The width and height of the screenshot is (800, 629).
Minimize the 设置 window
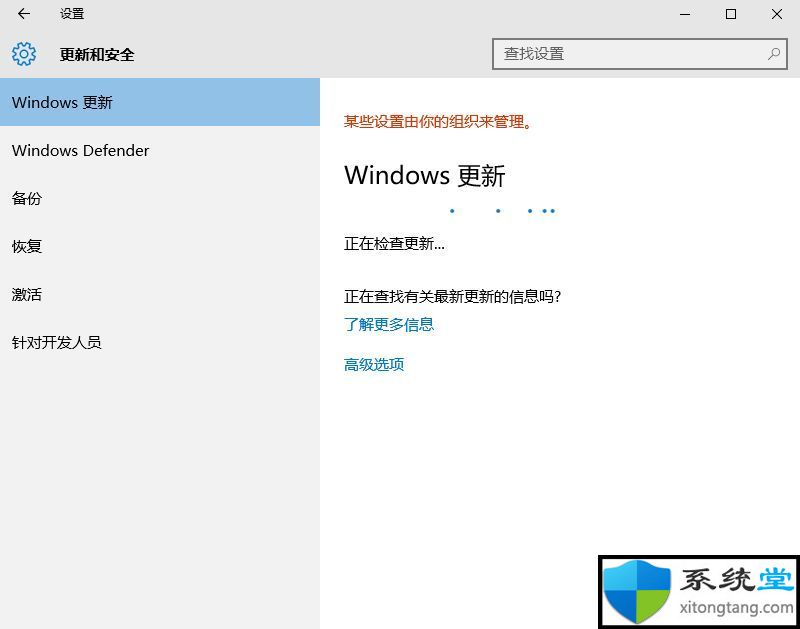[685, 14]
